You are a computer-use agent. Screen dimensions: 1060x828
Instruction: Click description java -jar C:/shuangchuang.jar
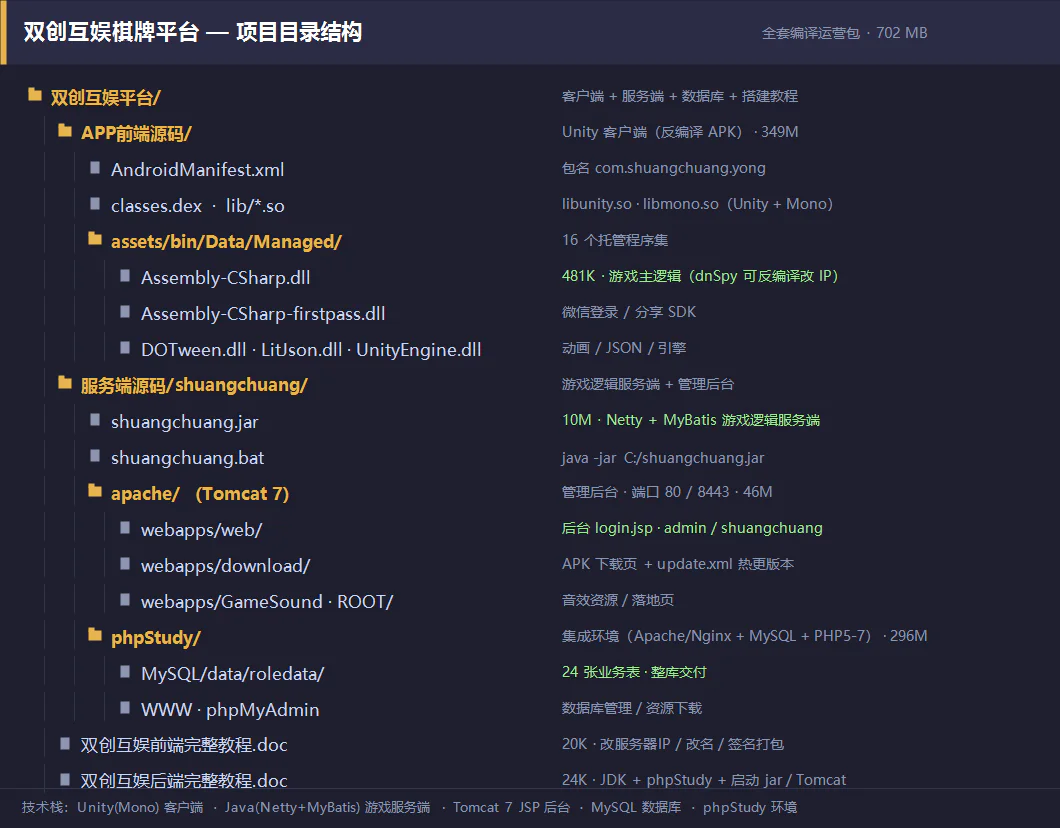pyautogui.click(x=662, y=458)
